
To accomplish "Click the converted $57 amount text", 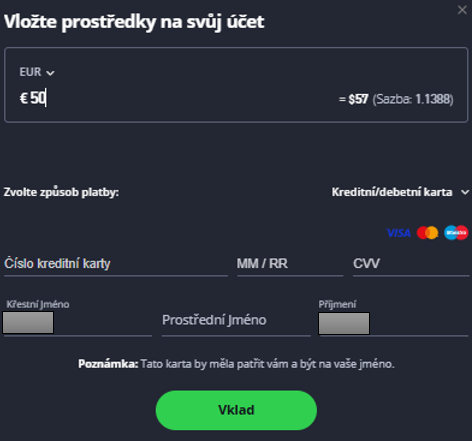I will [358, 99].
